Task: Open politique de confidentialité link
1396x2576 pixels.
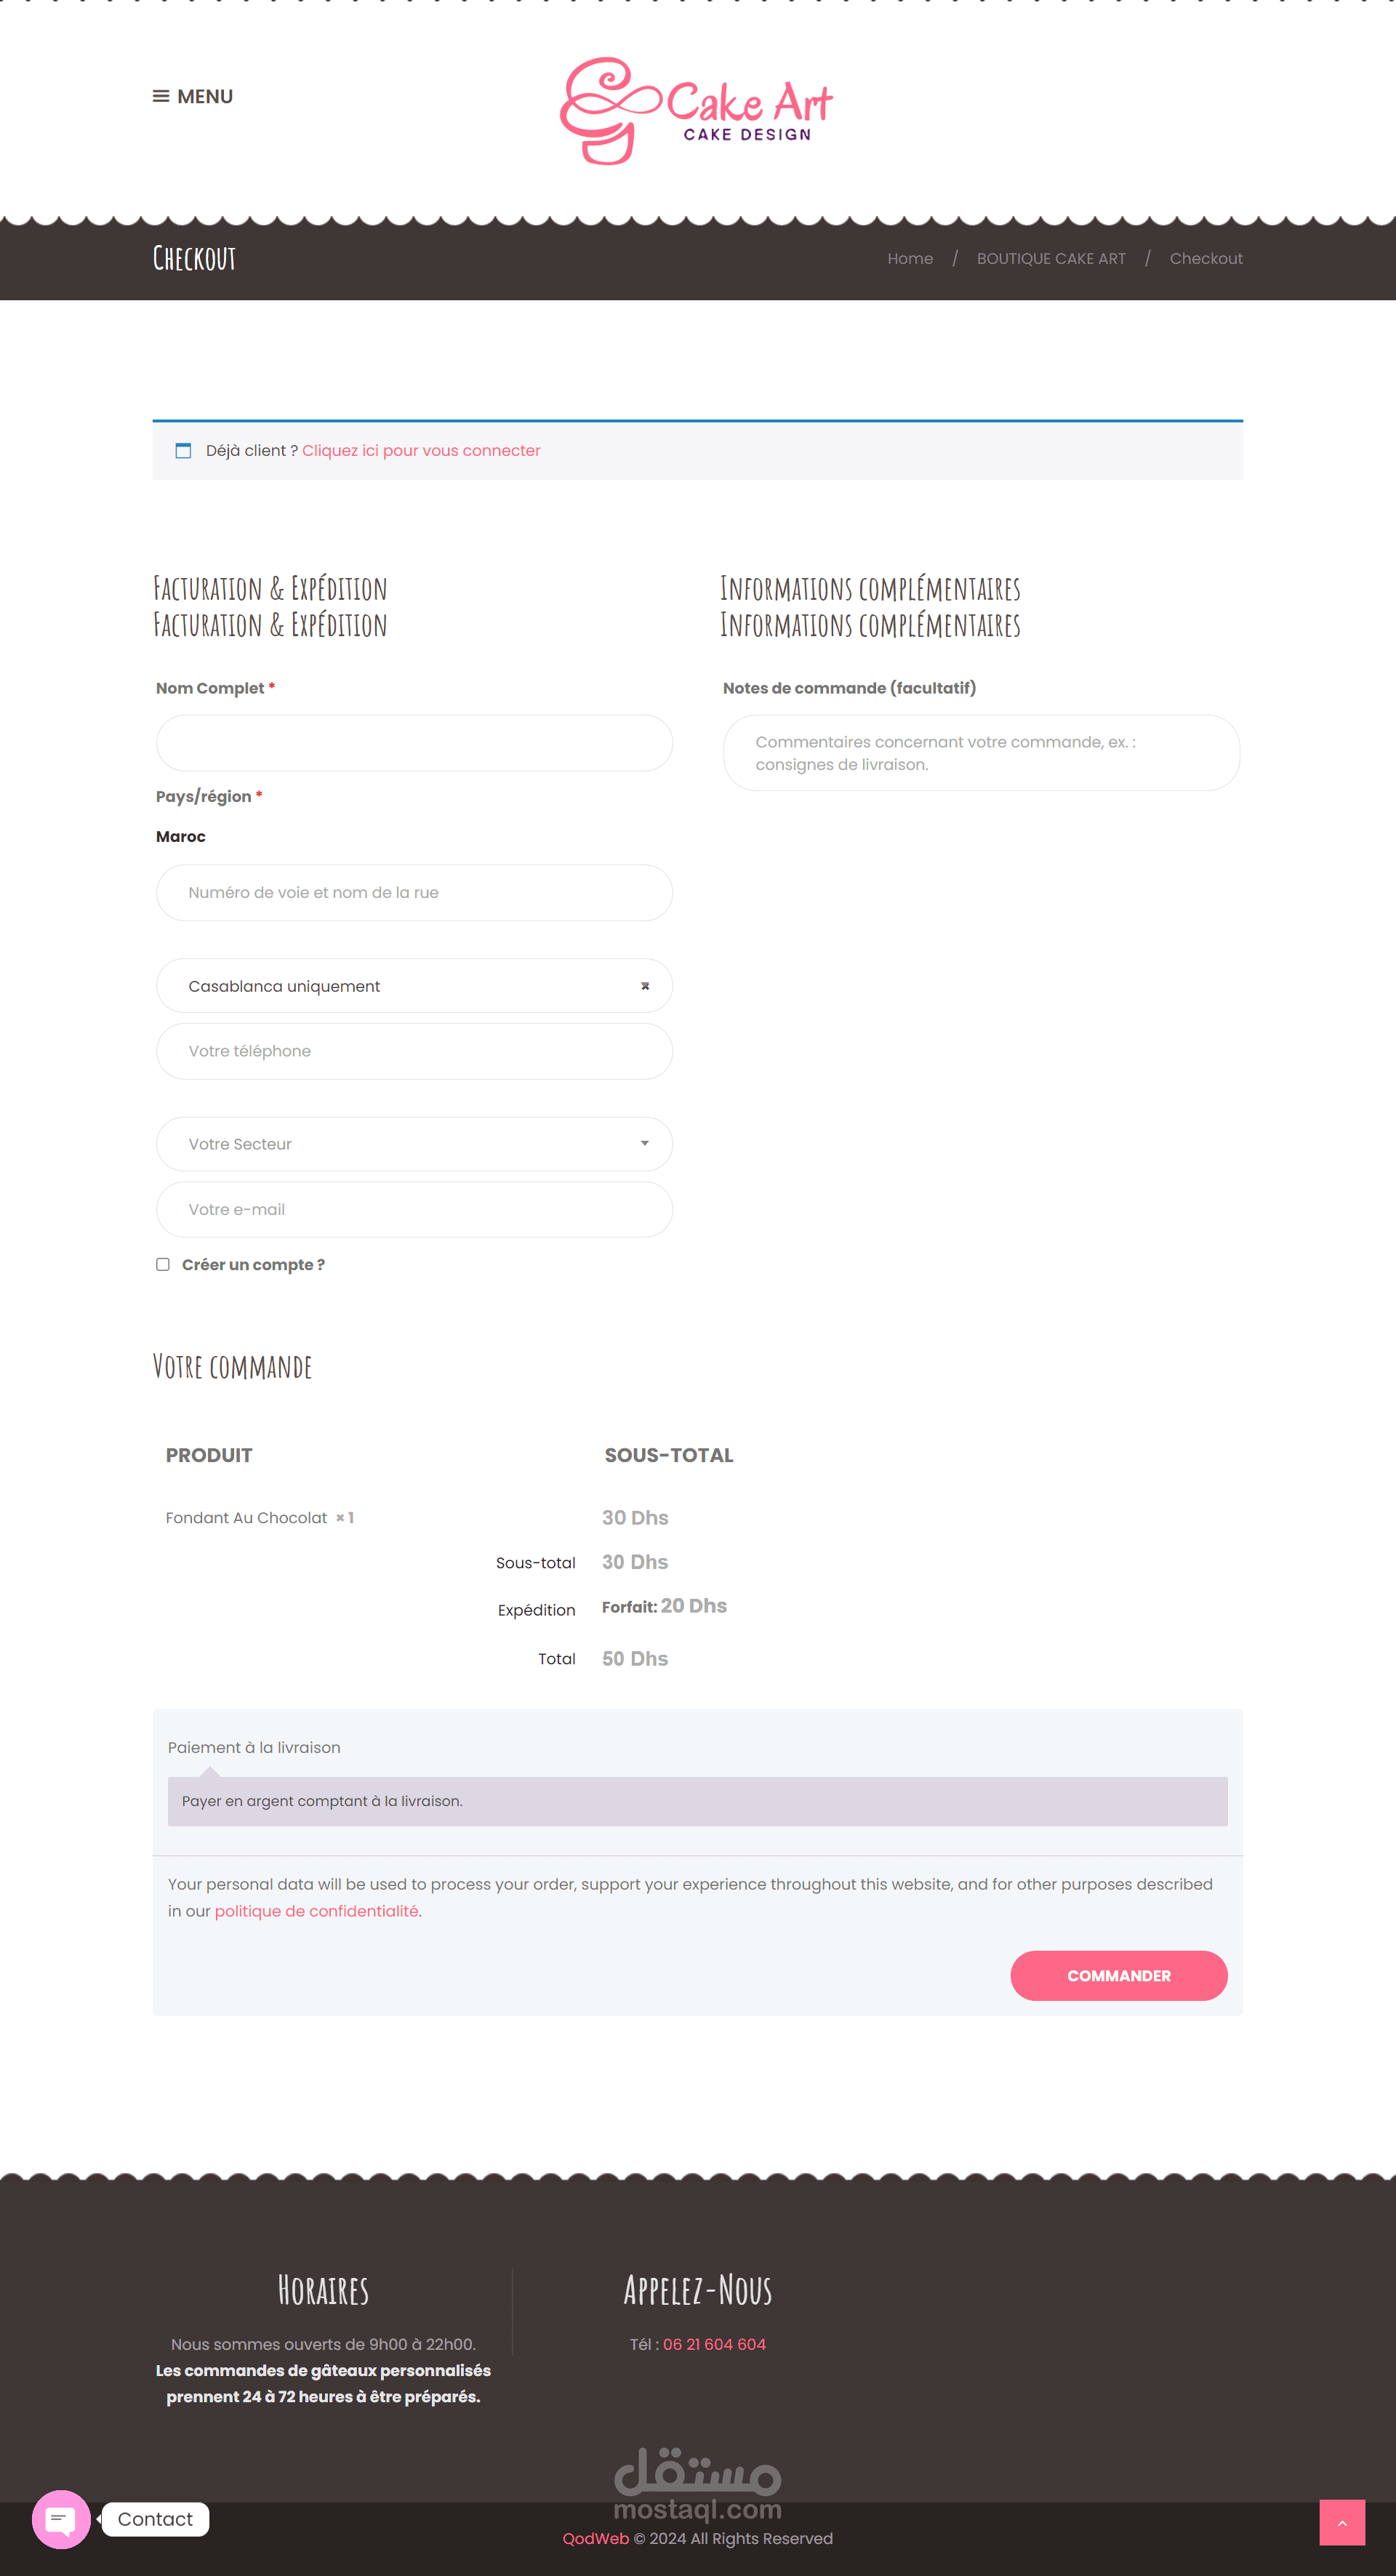Action: (x=317, y=1911)
